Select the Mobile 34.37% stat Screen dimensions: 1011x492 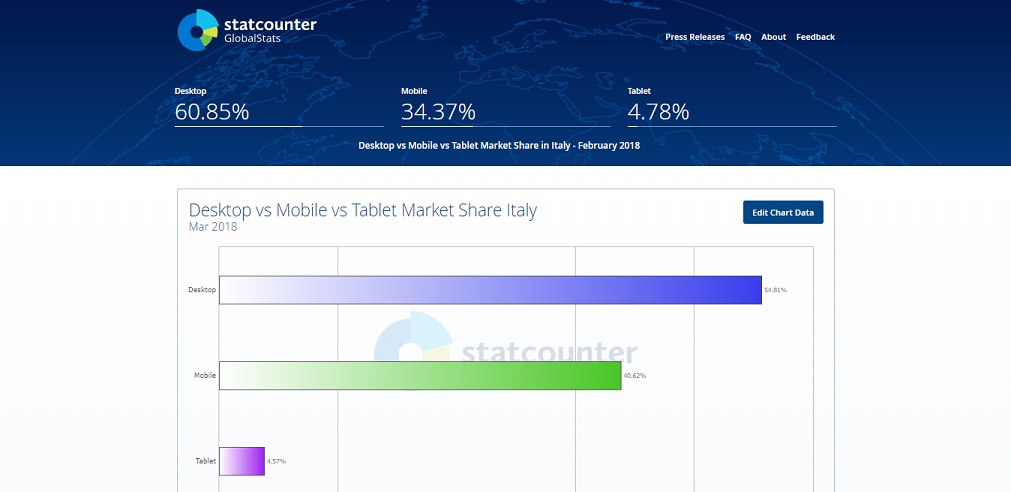coord(505,106)
